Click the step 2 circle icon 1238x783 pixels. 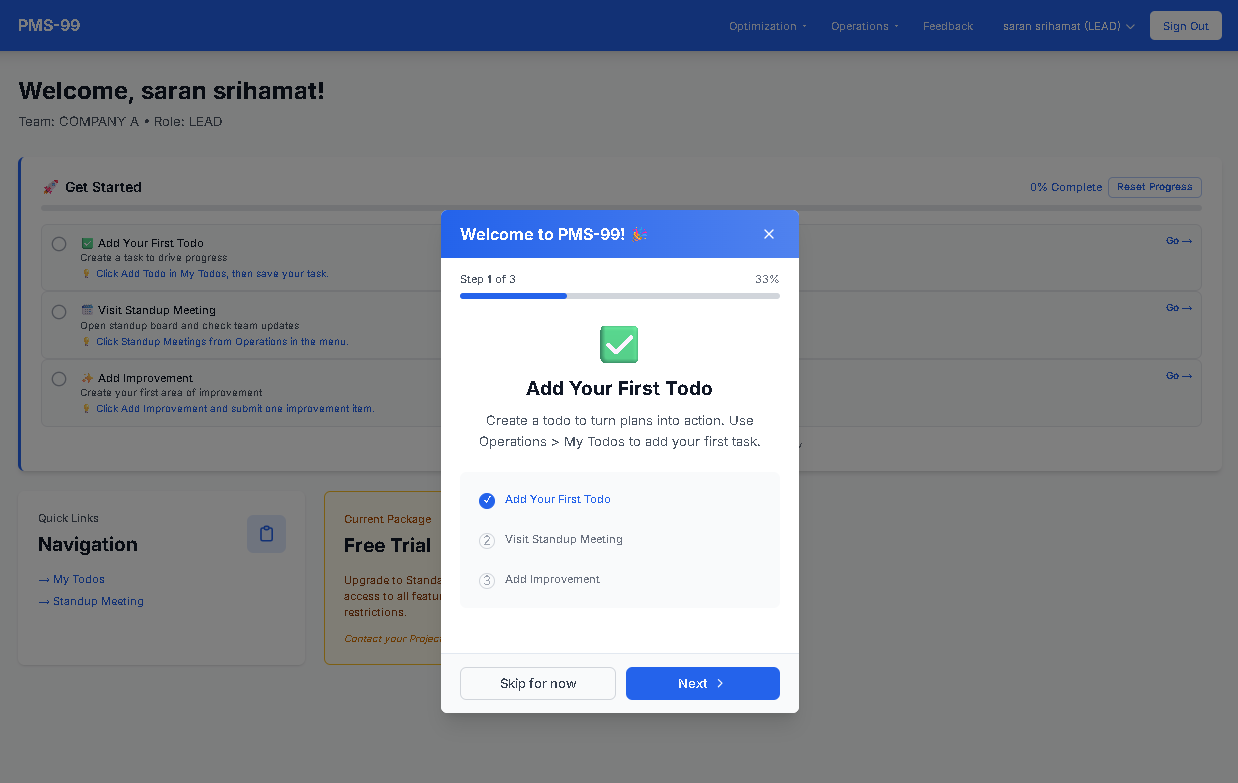coord(487,540)
